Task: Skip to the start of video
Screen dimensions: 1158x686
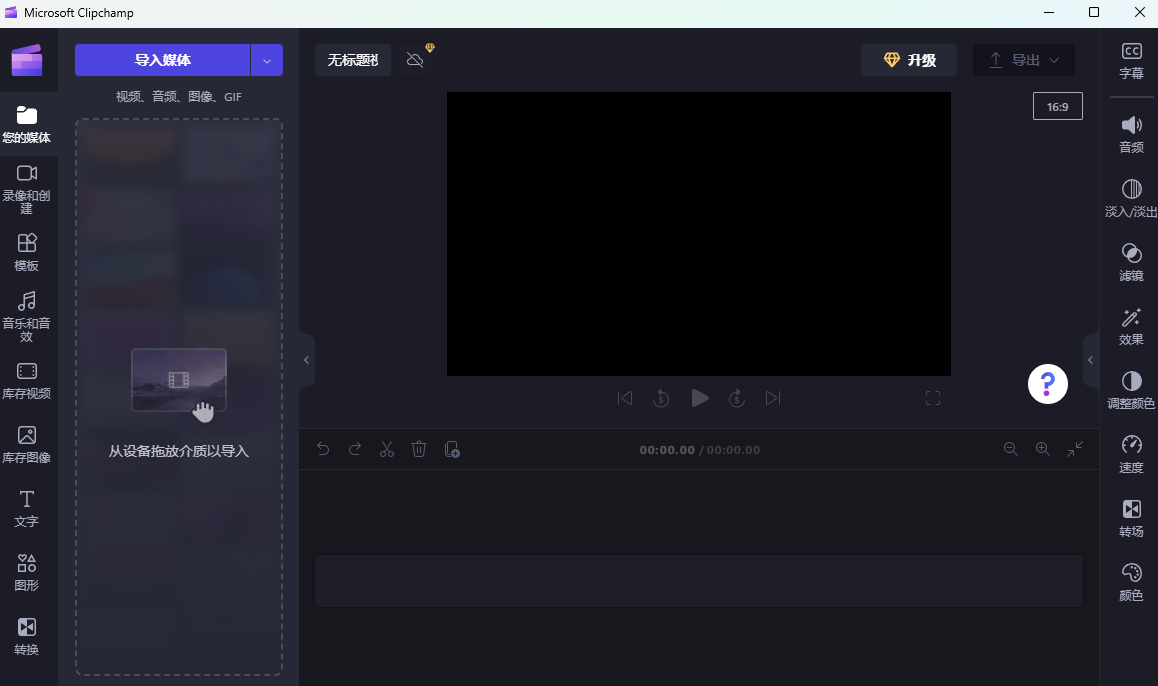Action: click(625, 398)
